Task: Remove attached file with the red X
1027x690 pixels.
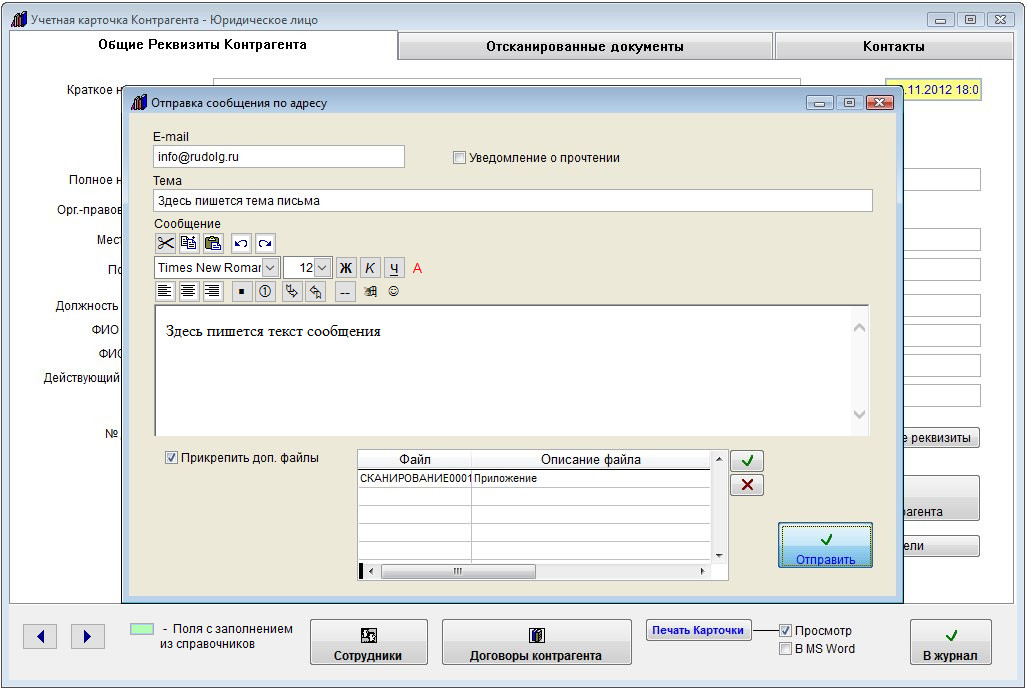Action: click(x=747, y=485)
